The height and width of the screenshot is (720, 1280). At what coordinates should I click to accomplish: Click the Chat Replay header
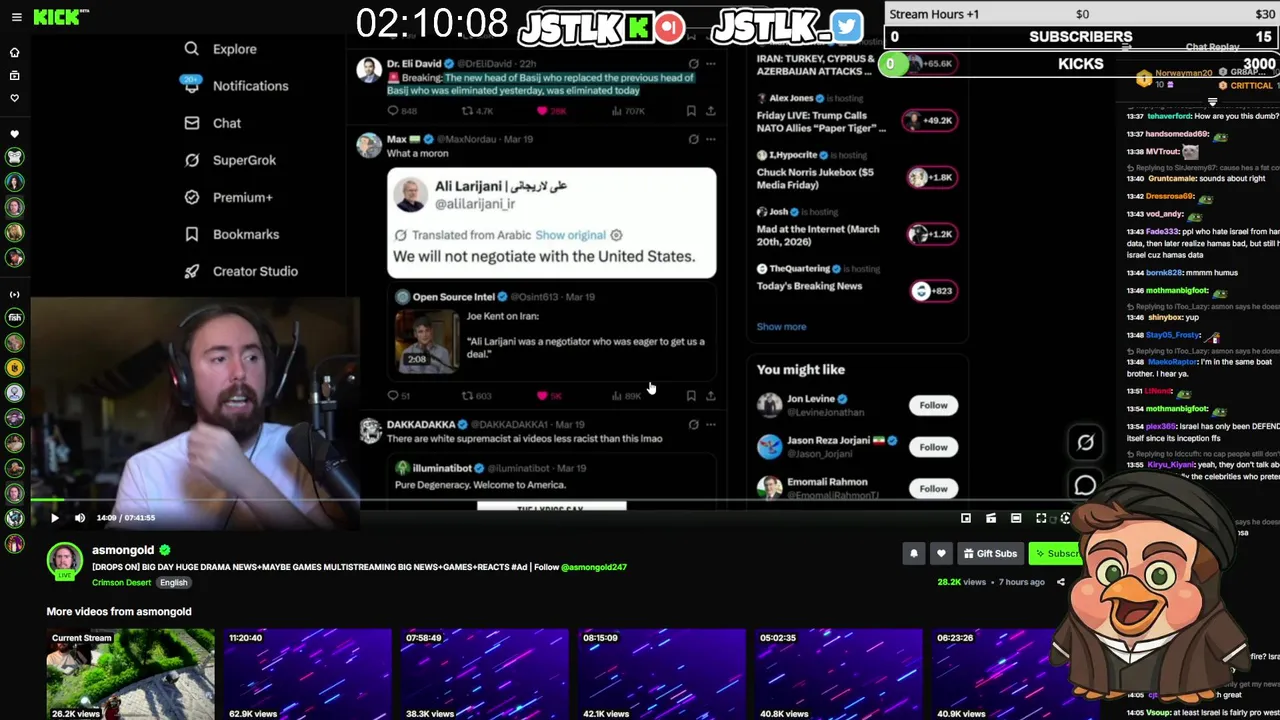pyautogui.click(x=1212, y=47)
